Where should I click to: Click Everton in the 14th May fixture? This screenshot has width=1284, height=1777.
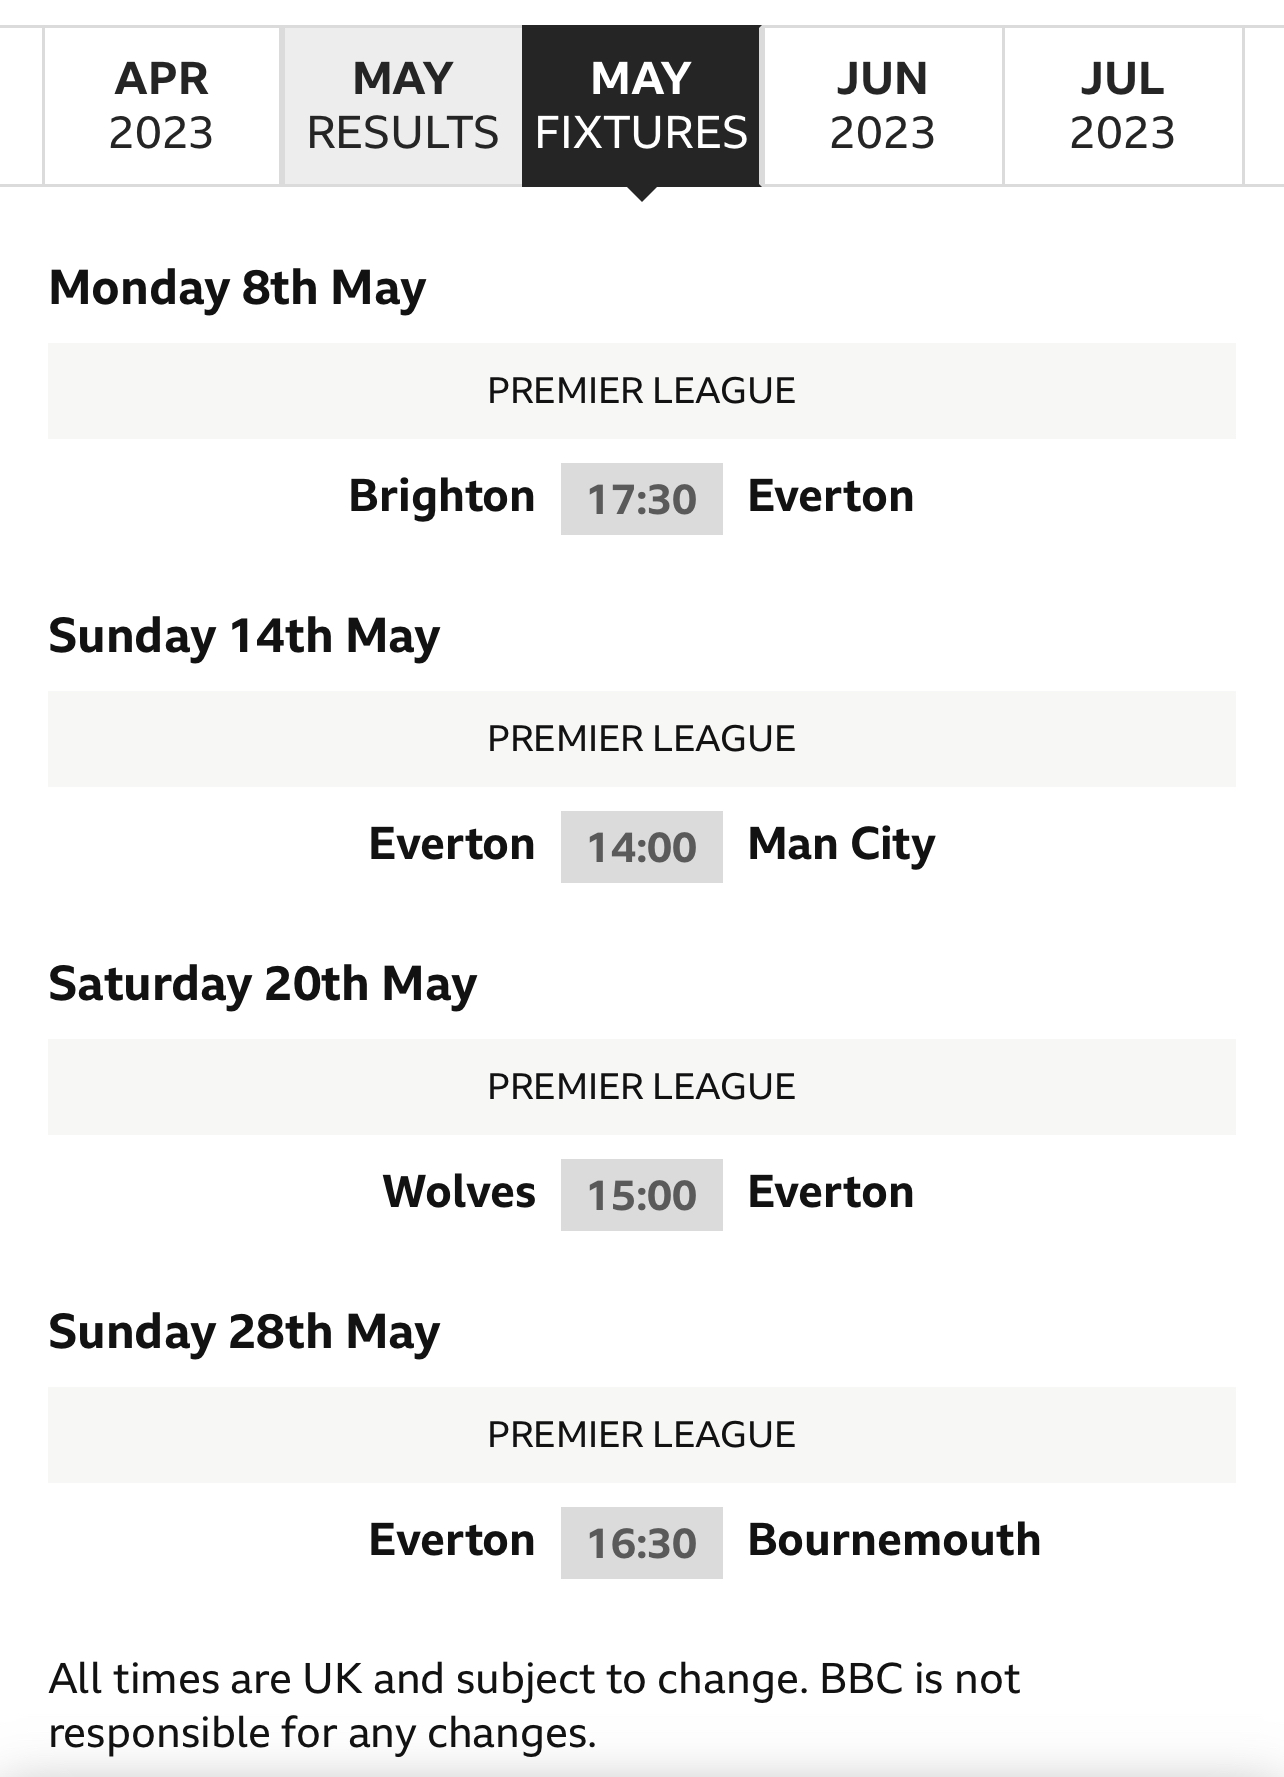click(452, 844)
